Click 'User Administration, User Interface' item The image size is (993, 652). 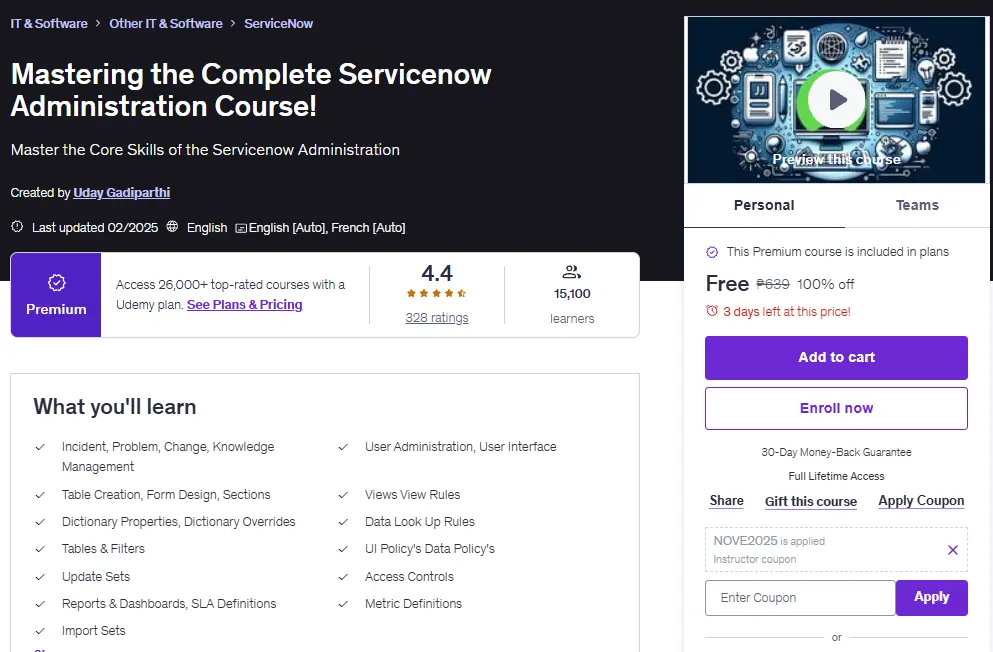click(460, 447)
